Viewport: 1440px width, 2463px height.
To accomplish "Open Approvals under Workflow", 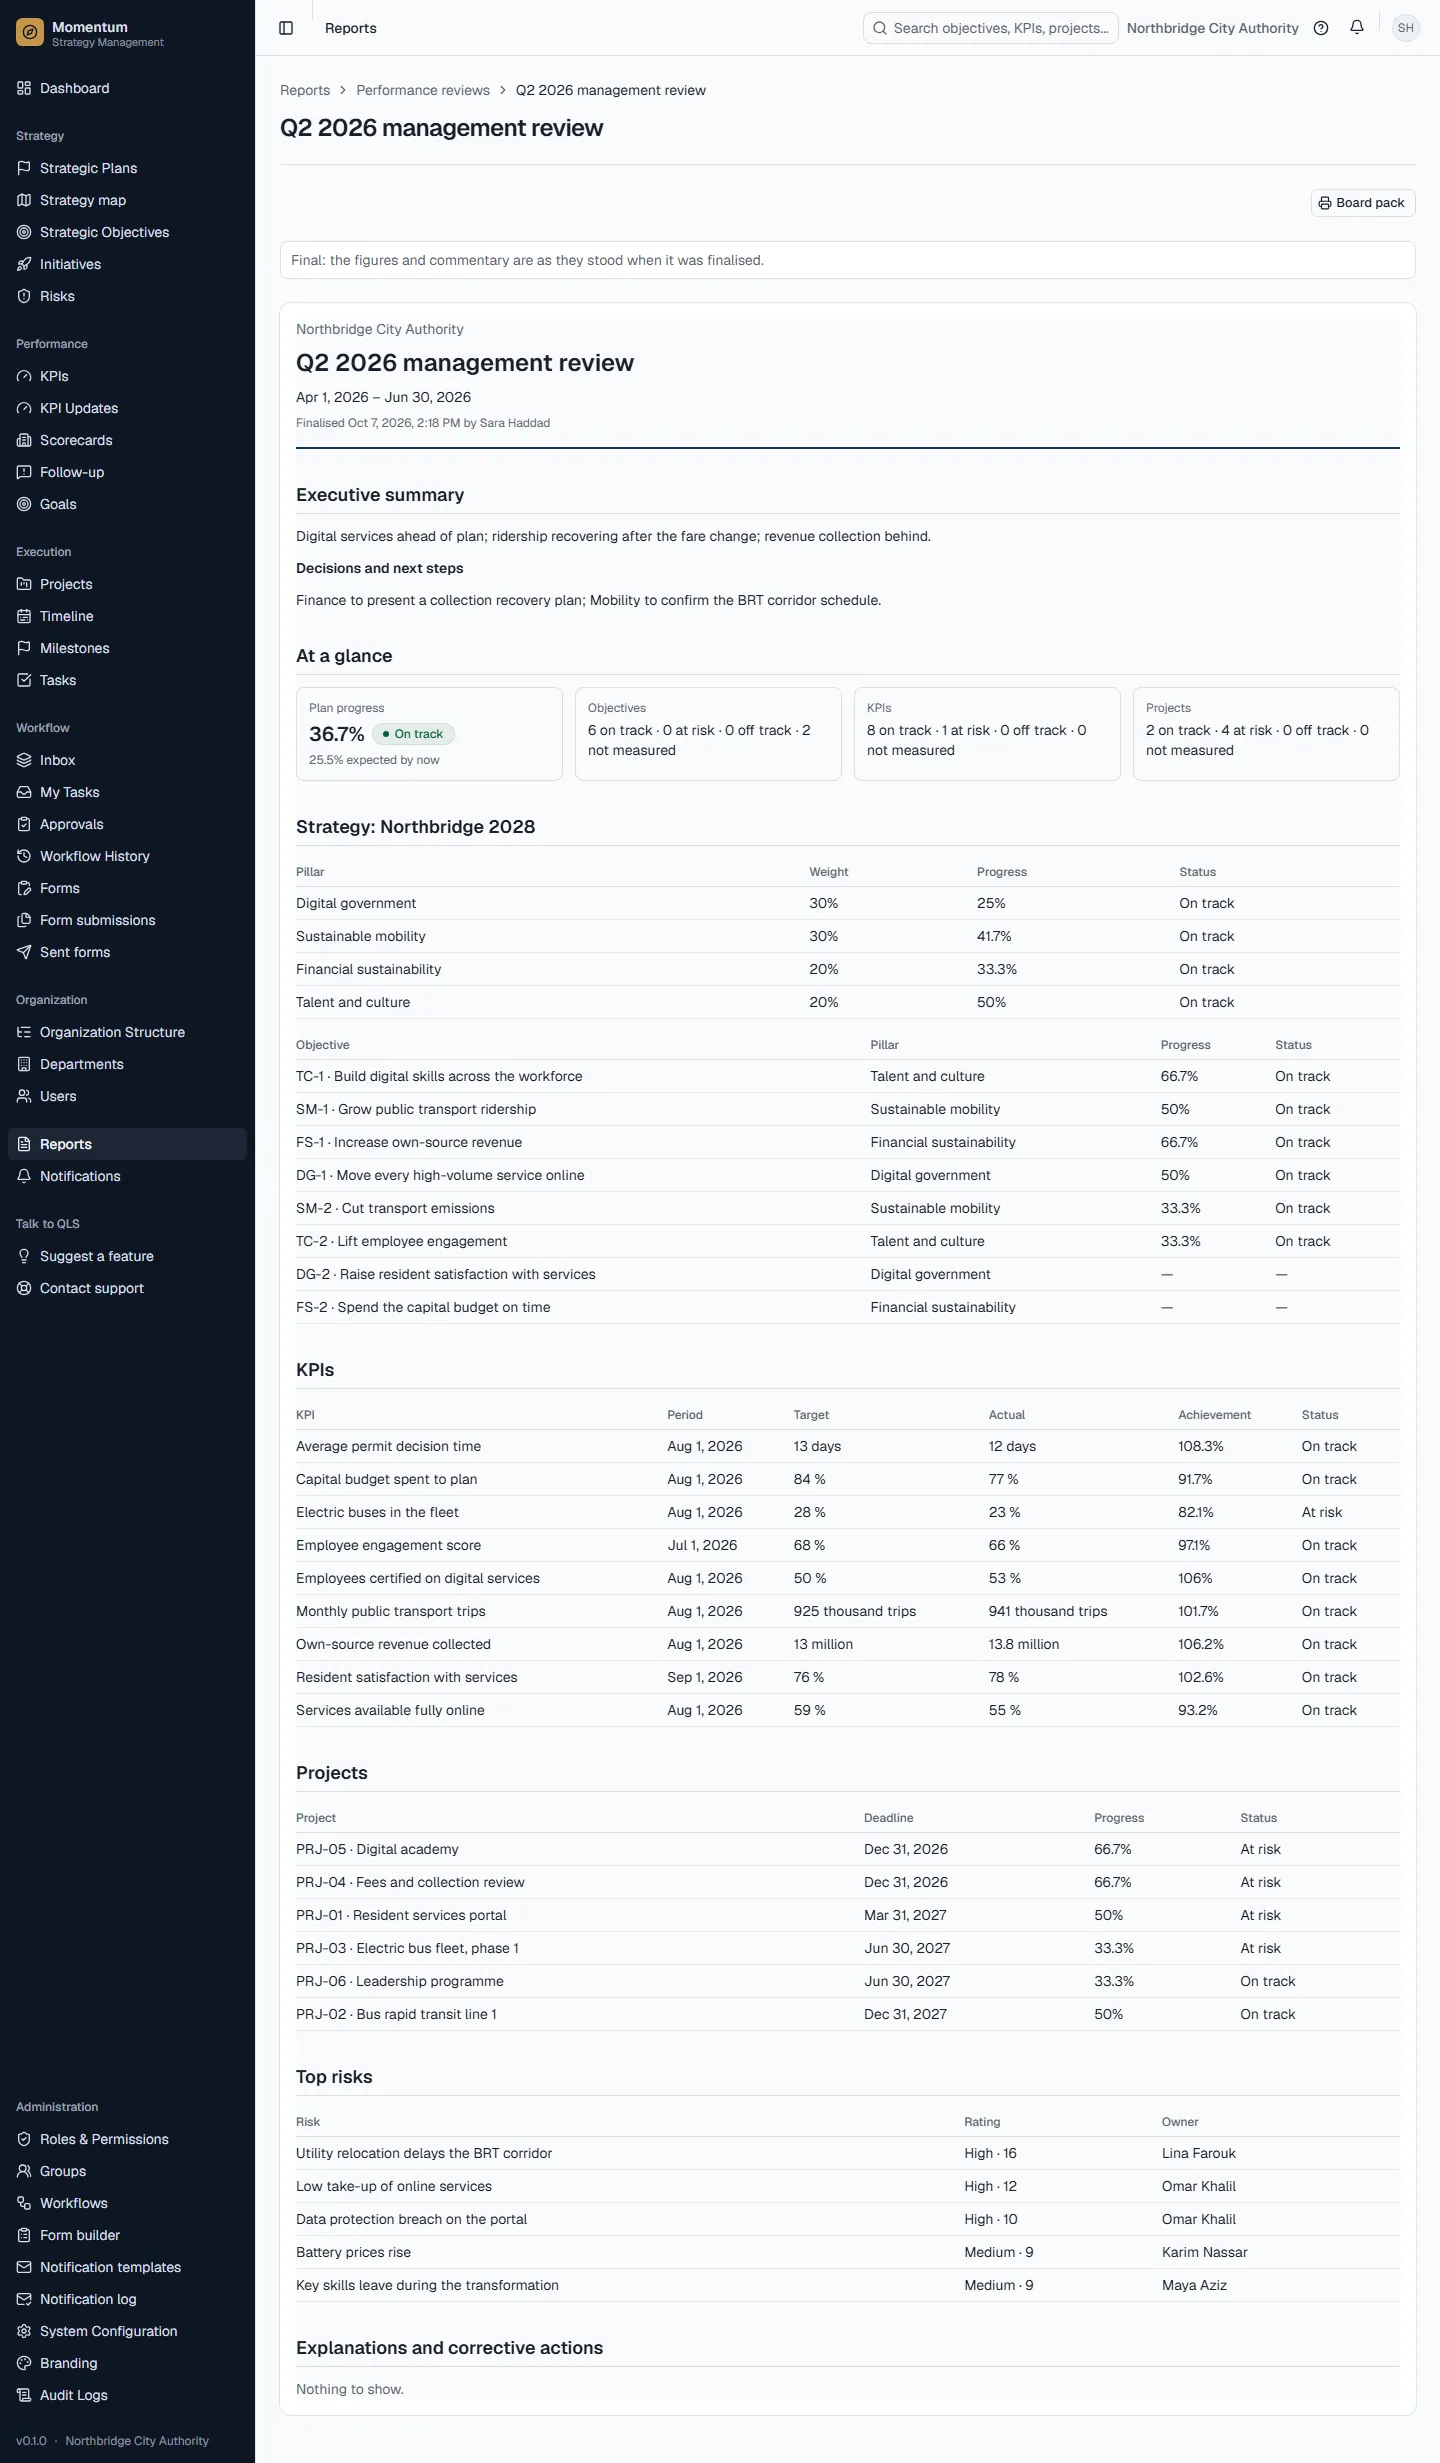I will point(127,824).
